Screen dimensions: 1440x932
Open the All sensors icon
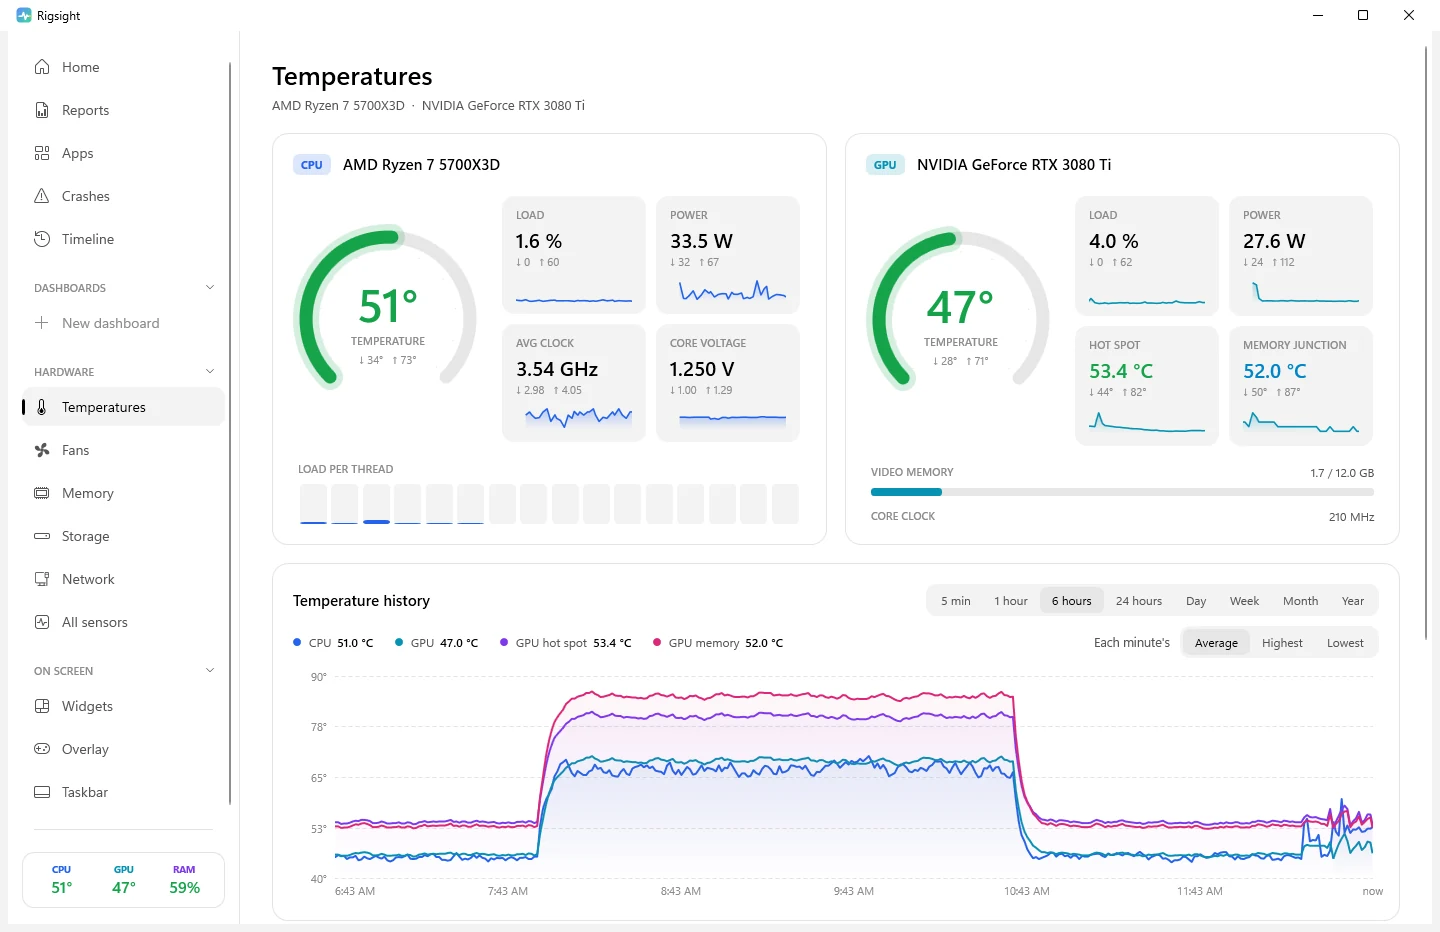tap(42, 622)
